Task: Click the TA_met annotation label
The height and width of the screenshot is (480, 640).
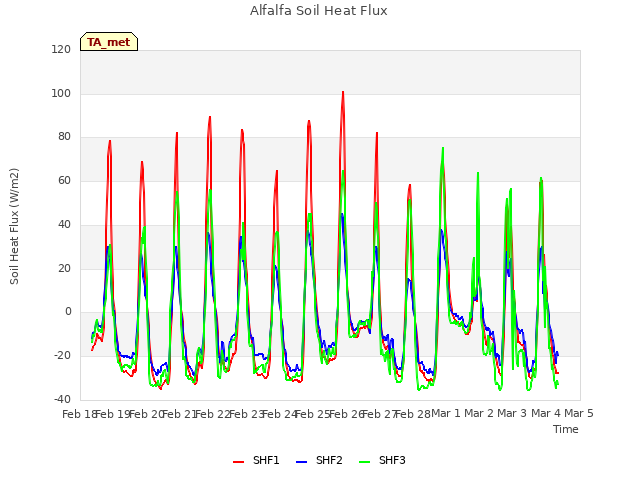Action: (x=109, y=42)
